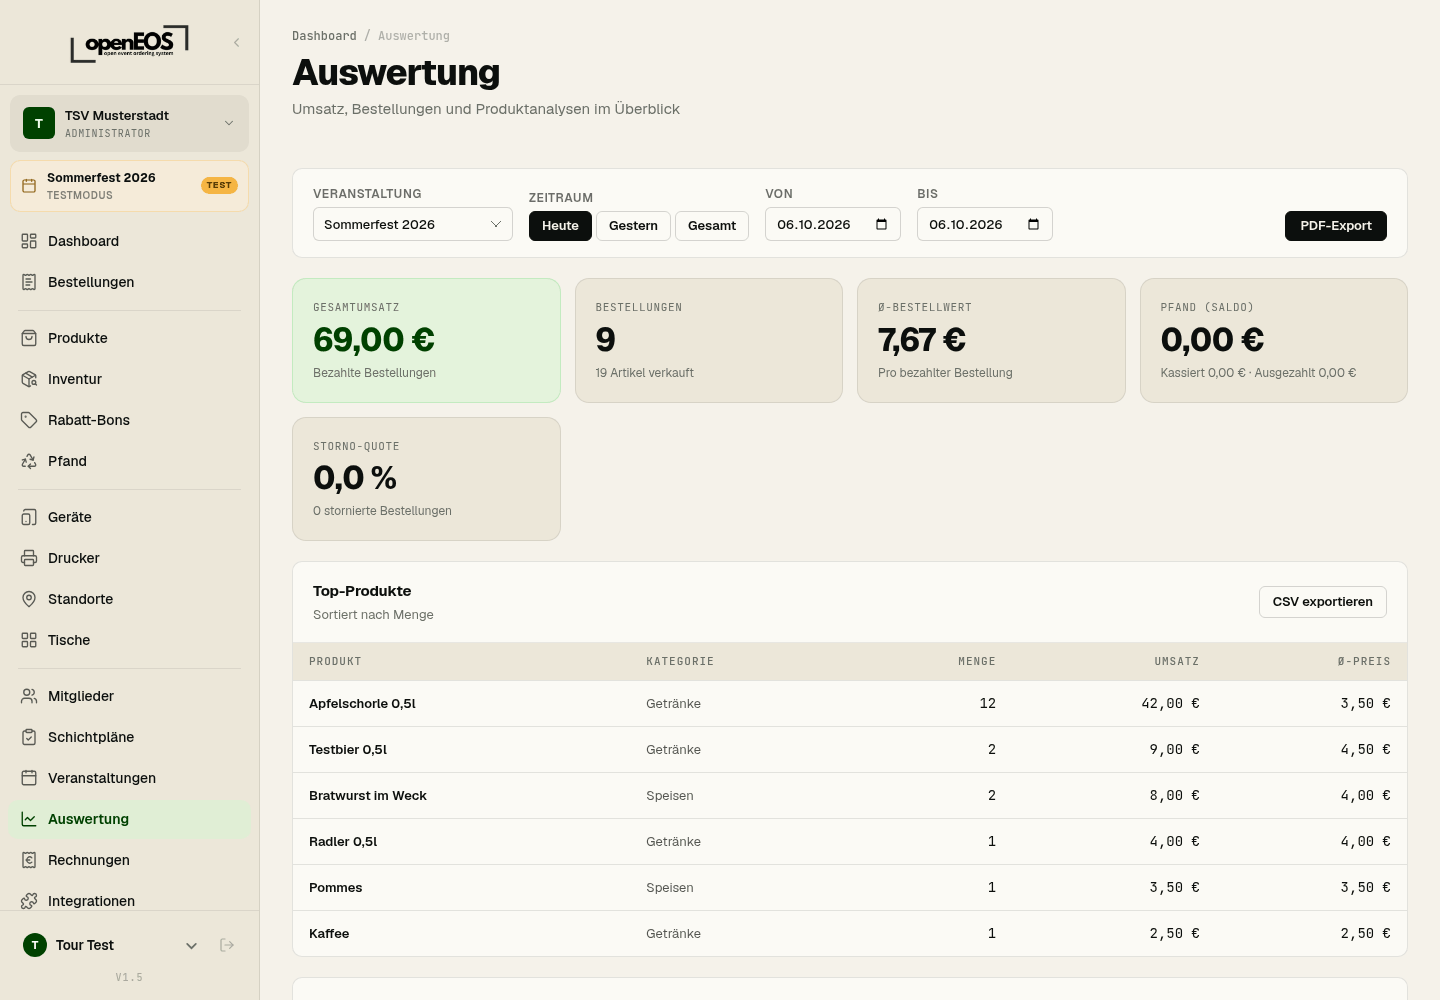Click the Menge column header
This screenshot has width=1440, height=1000.
point(976,662)
